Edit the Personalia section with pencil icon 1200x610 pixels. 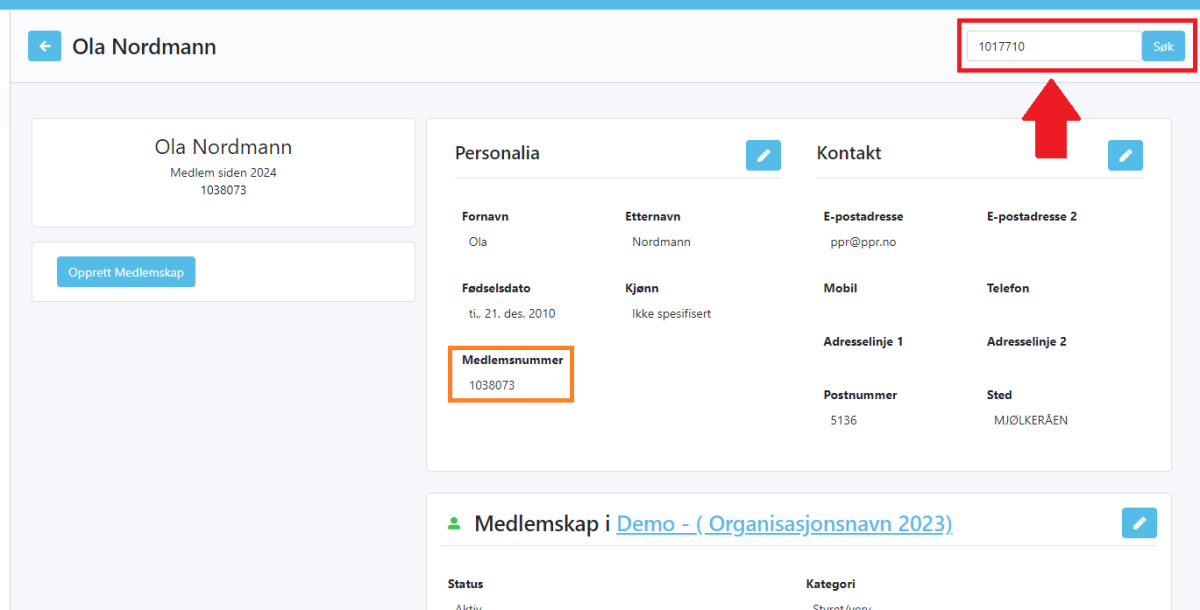pos(763,155)
